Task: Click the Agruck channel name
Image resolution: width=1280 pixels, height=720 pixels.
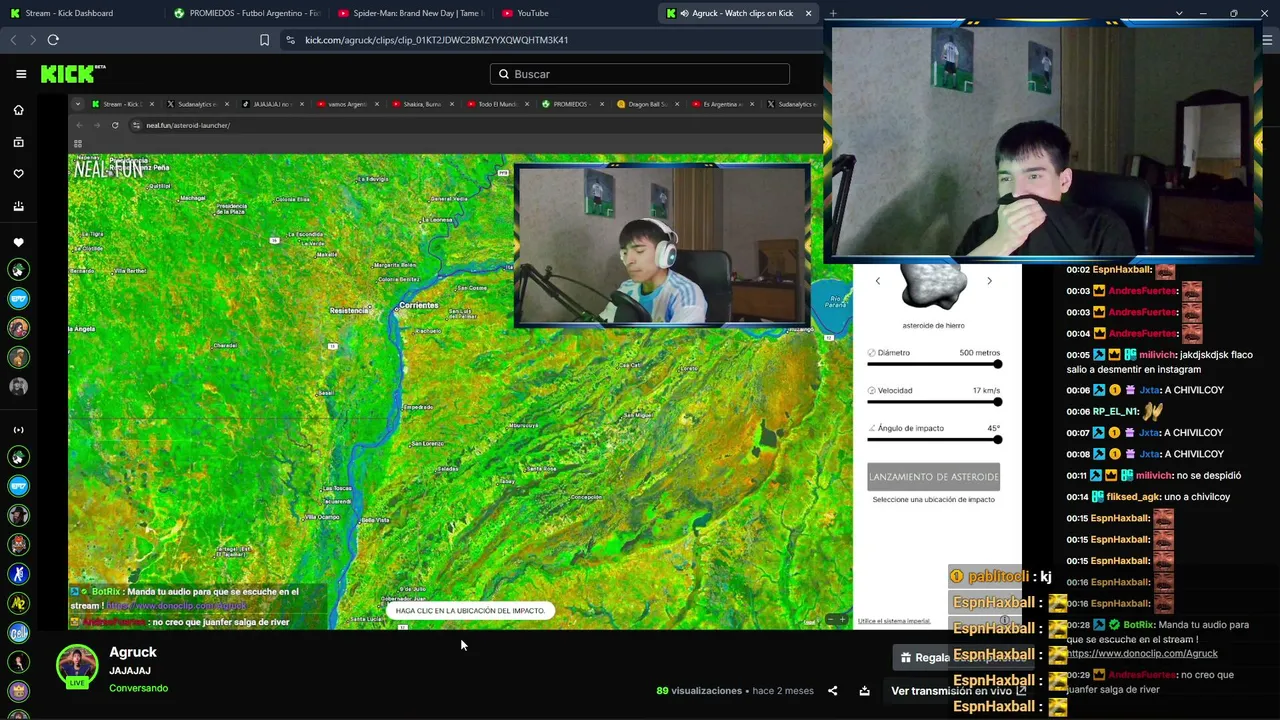Action: point(133,652)
